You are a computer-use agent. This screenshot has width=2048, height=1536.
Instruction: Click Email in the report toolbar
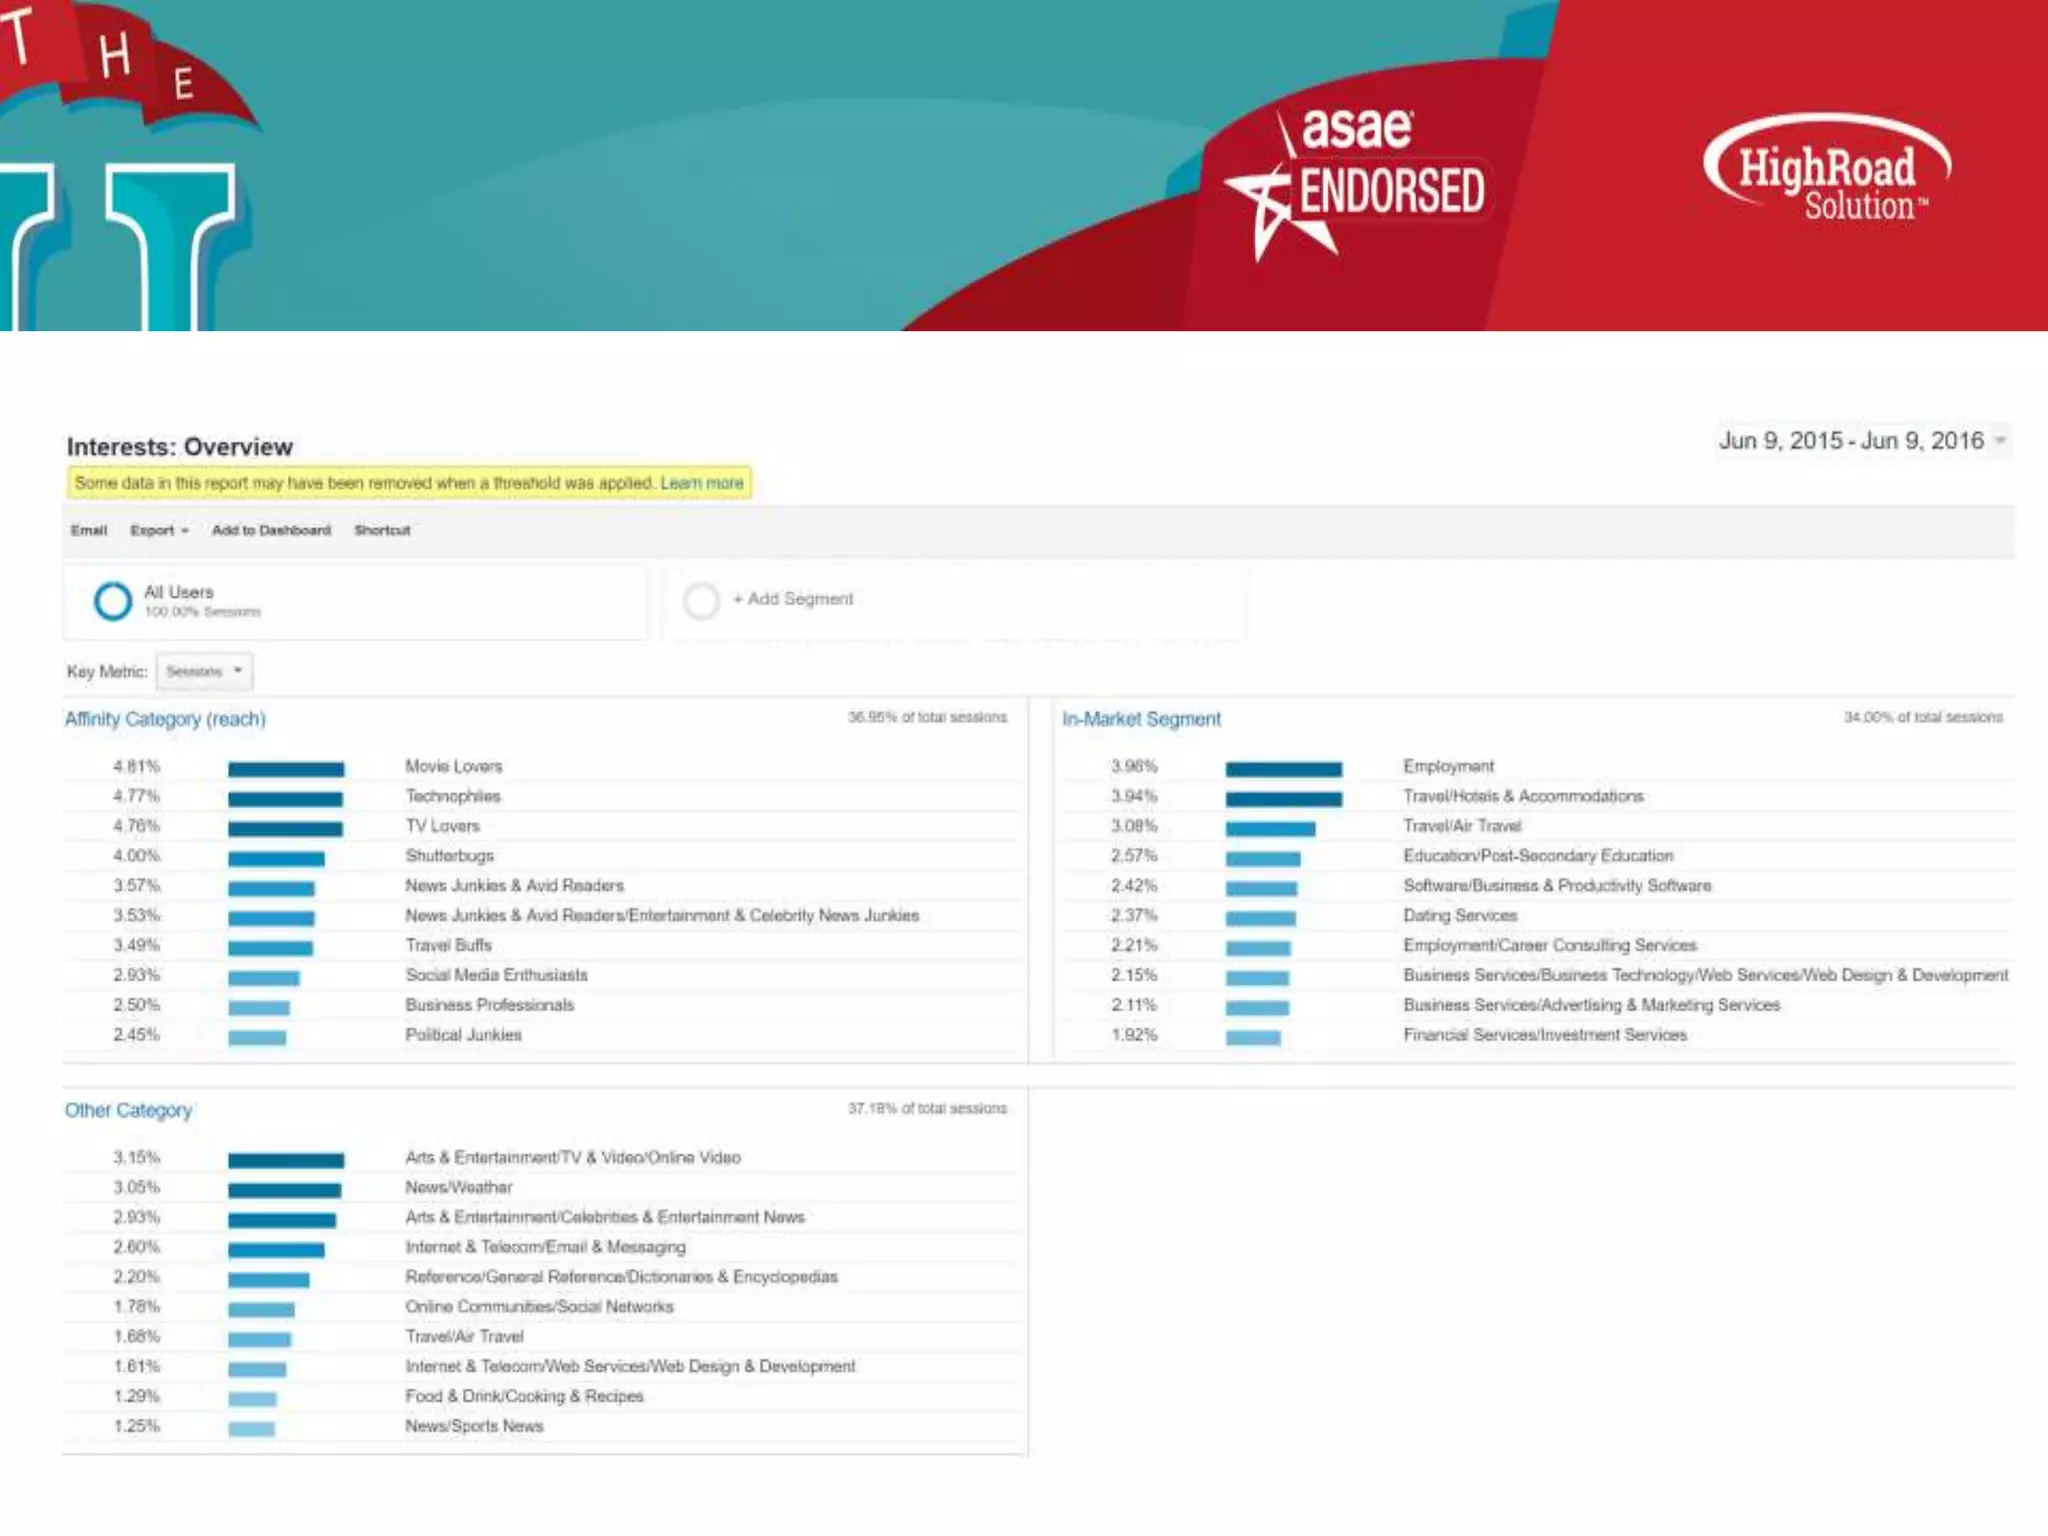(x=89, y=531)
